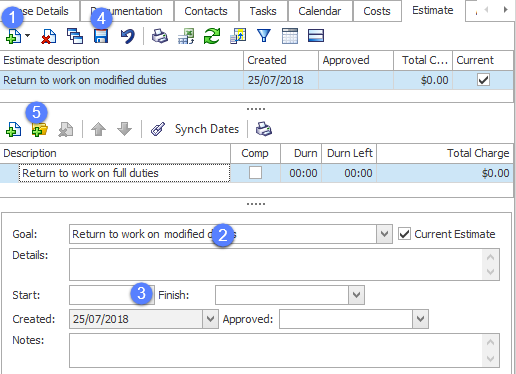This screenshot has width=516, height=374.
Task: Click the Finish date input field
Action: coord(282,295)
